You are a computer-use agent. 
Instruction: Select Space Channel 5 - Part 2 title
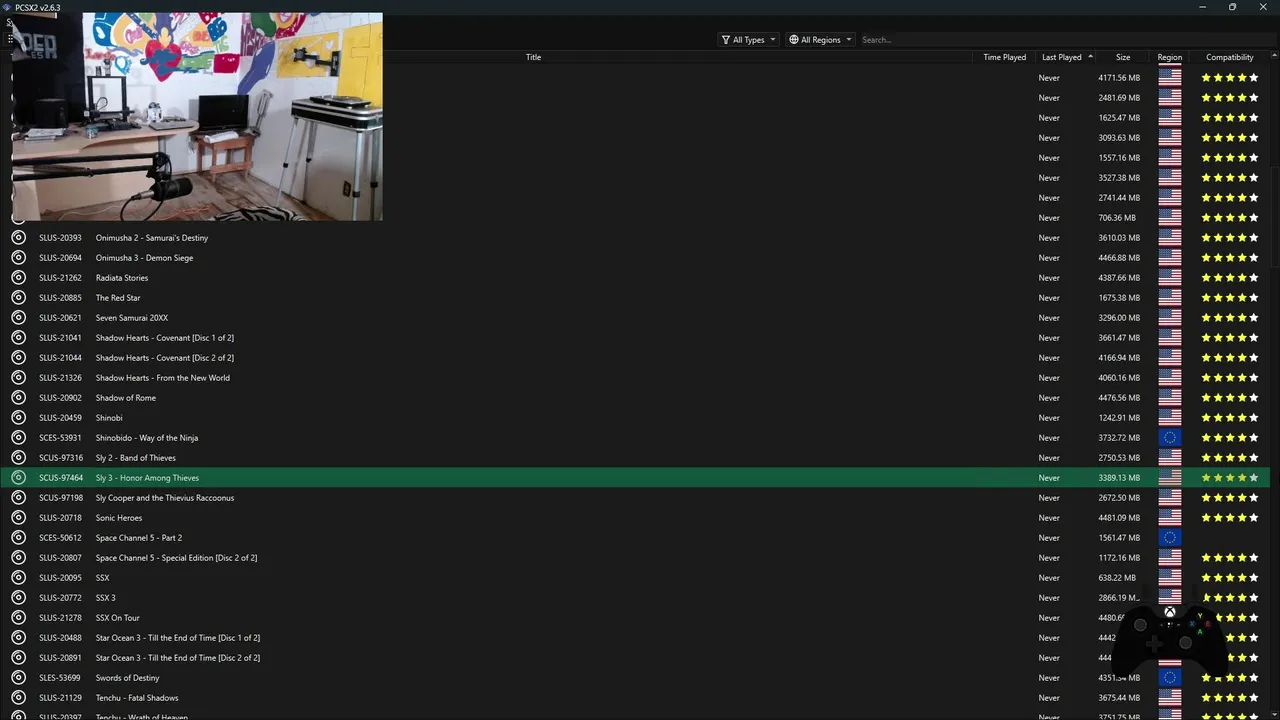click(x=139, y=538)
